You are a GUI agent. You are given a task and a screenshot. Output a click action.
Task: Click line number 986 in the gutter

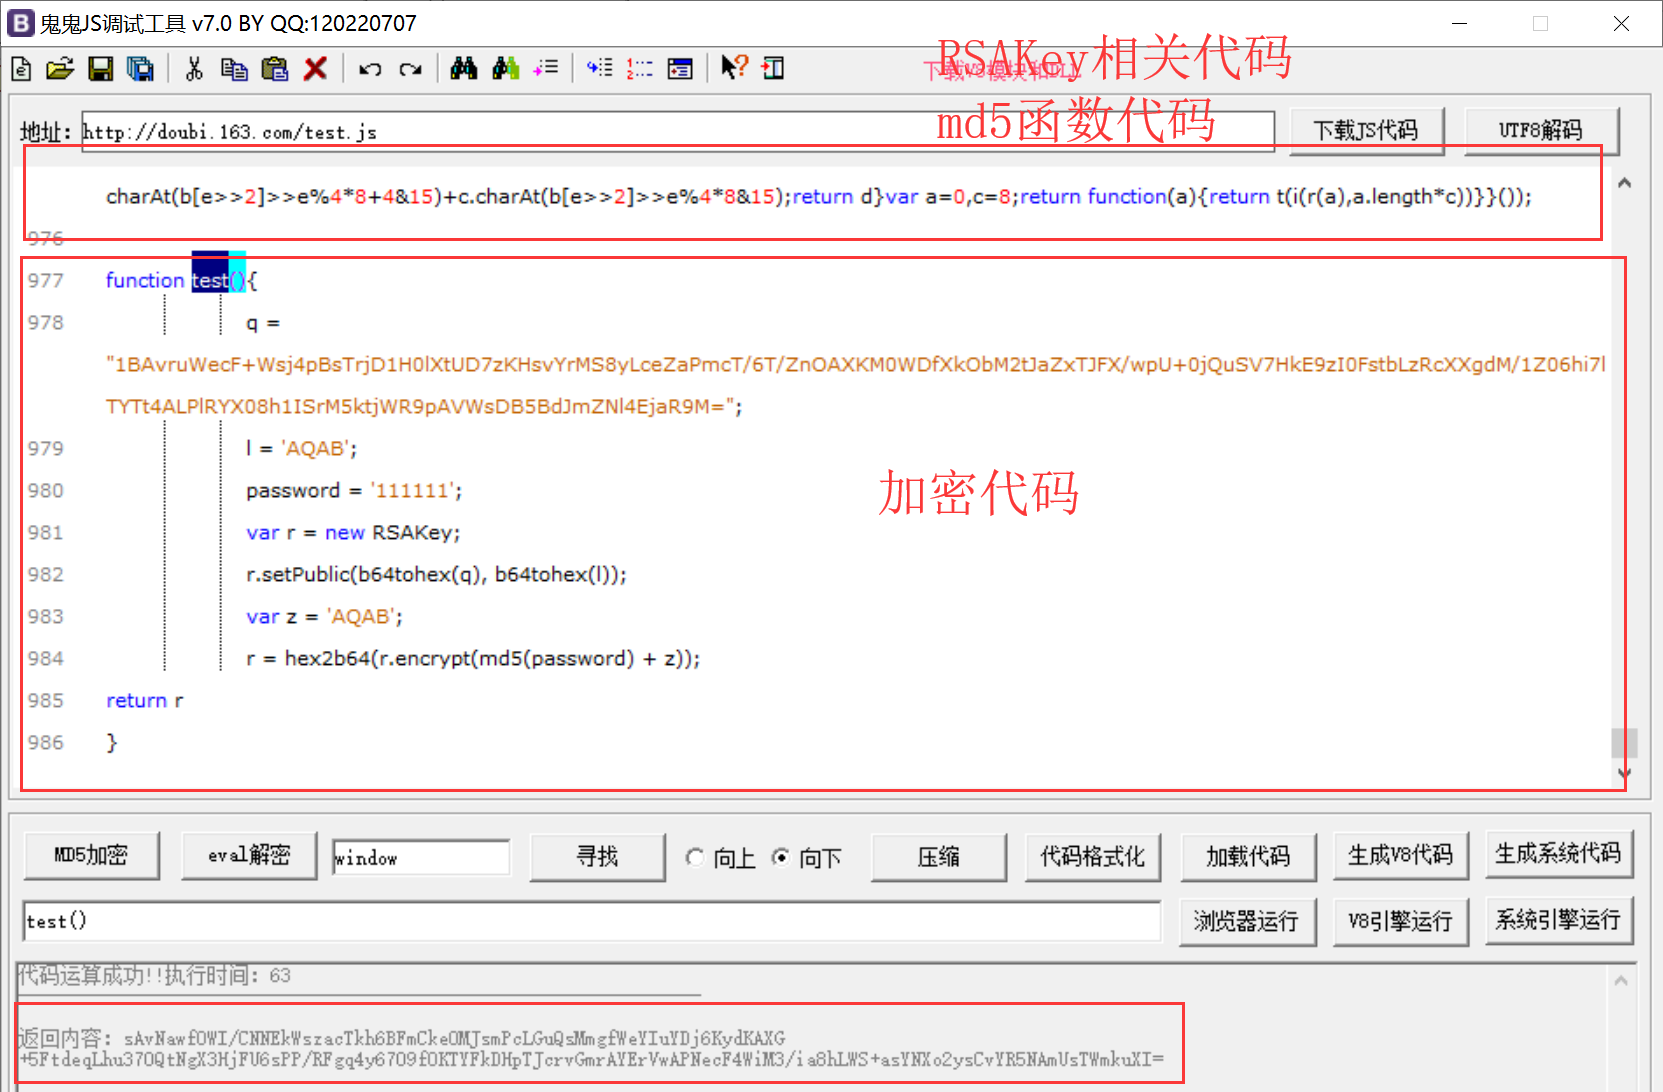46,743
